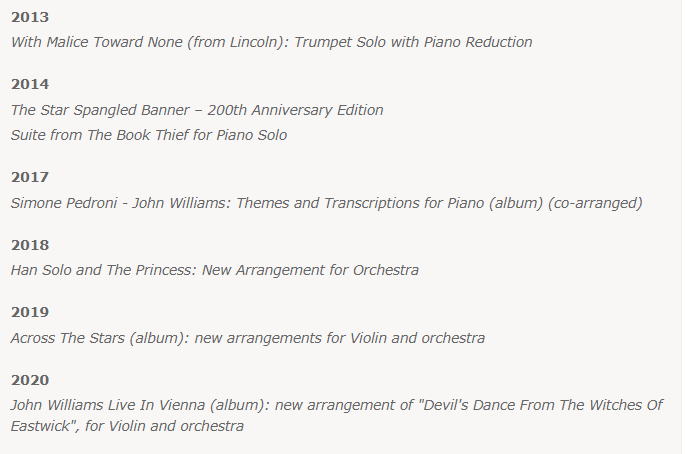Click Trumpet Solo with Piano Reduction text

413,42
